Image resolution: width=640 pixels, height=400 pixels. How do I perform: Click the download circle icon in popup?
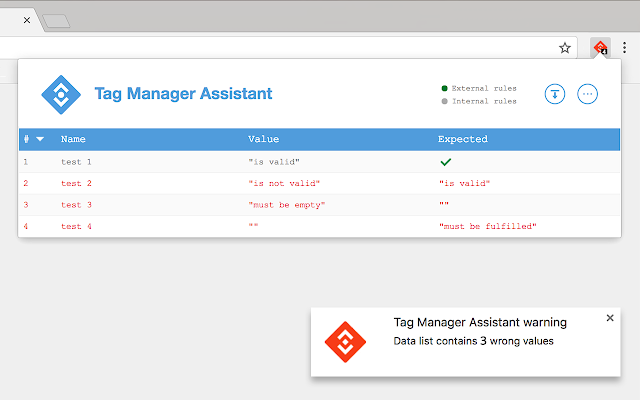coord(555,94)
